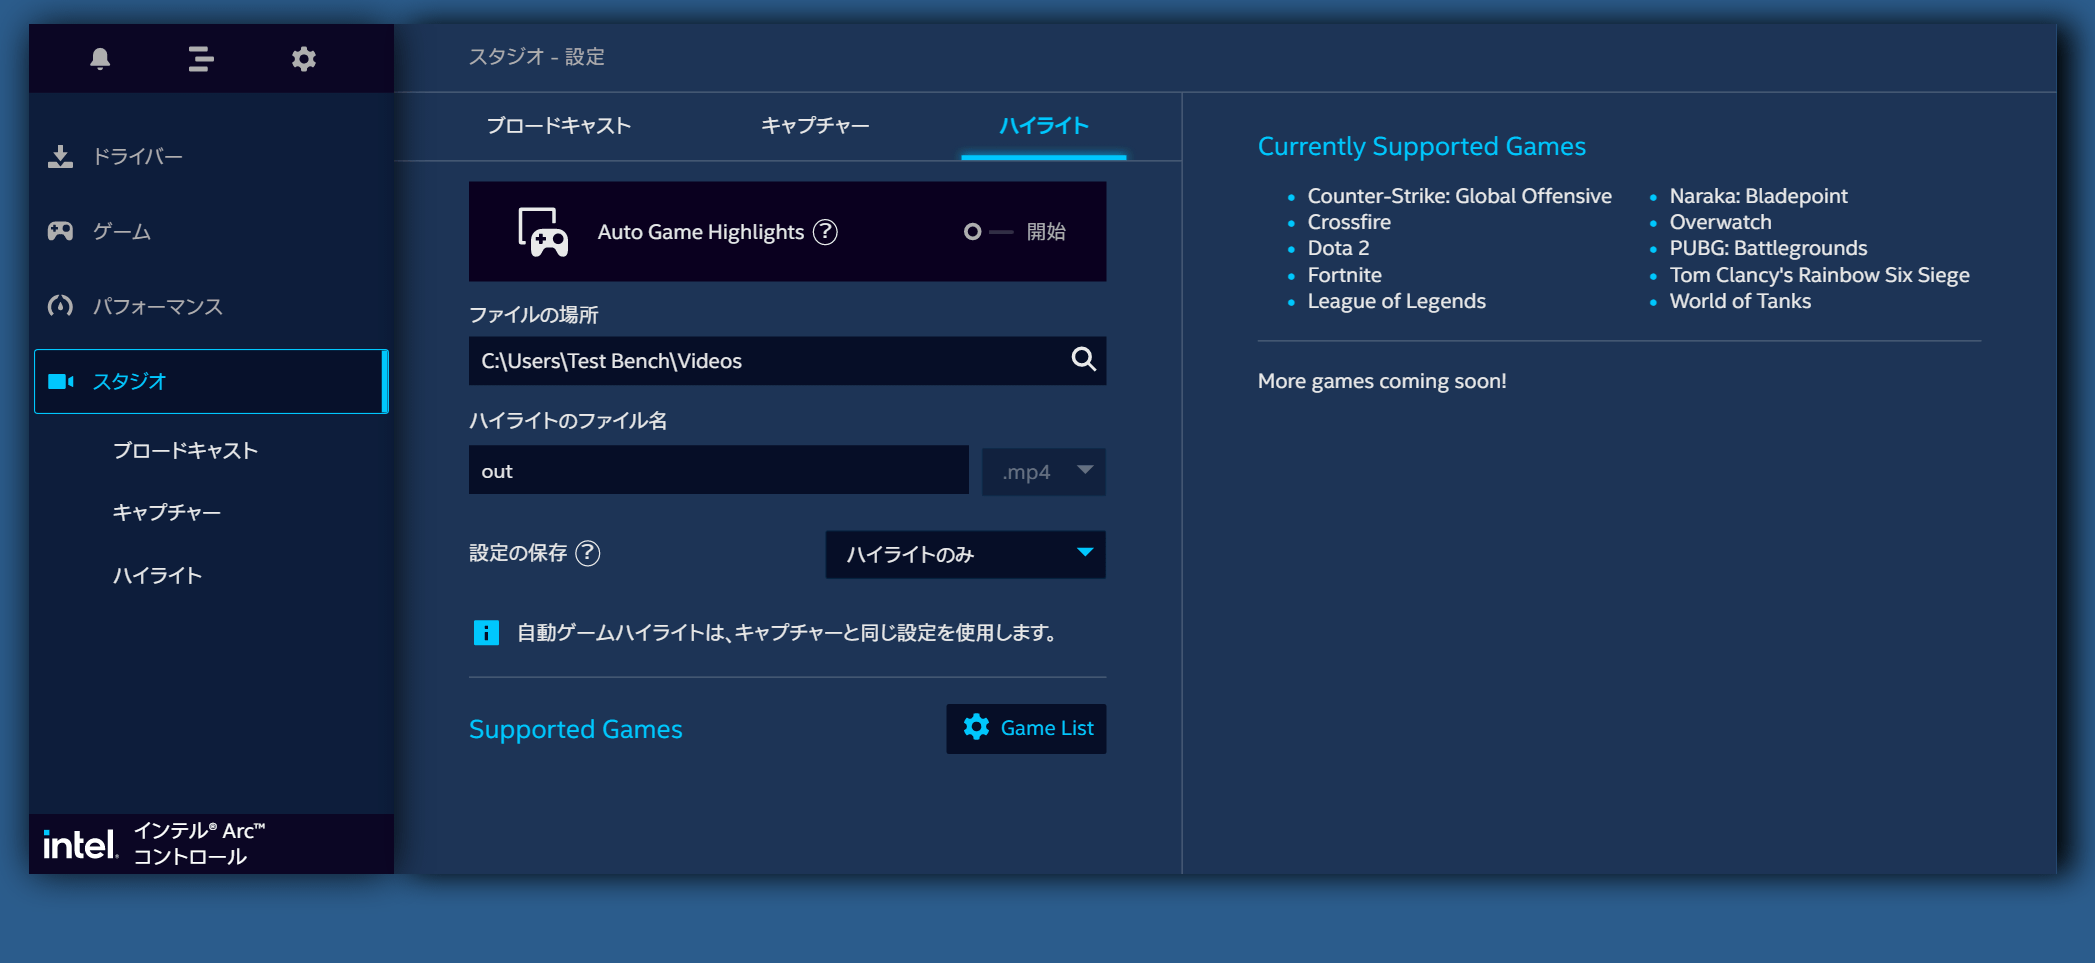Click 'Tom Clancy's Rainbow Six Siege' entry
2095x963 pixels.
(1819, 275)
